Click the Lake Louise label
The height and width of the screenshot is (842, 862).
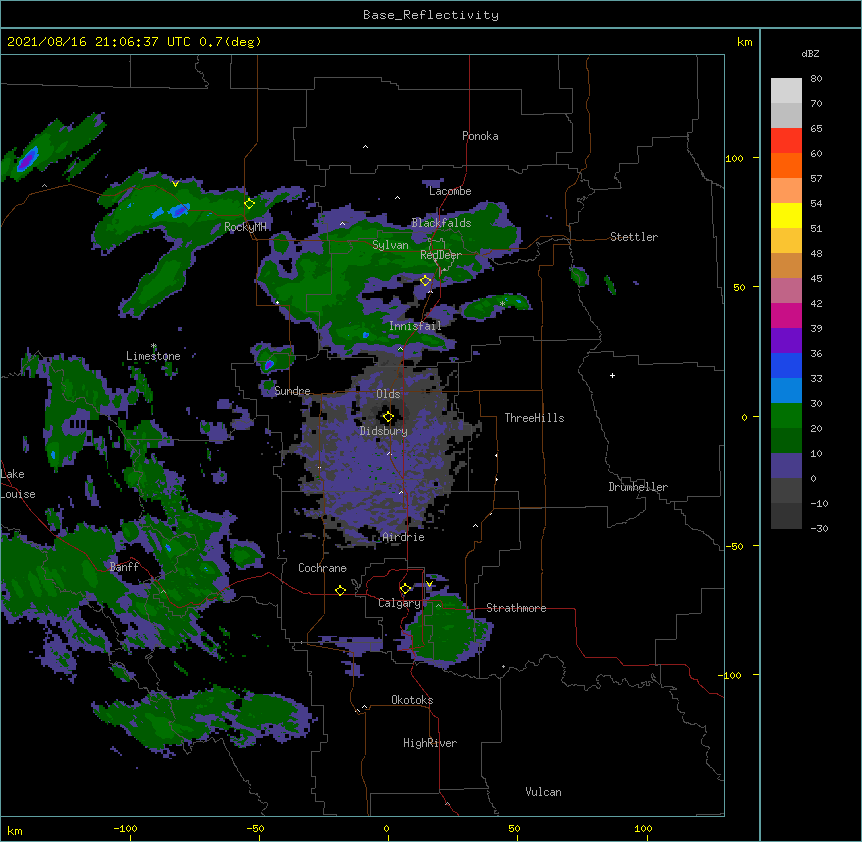click(18, 484)
